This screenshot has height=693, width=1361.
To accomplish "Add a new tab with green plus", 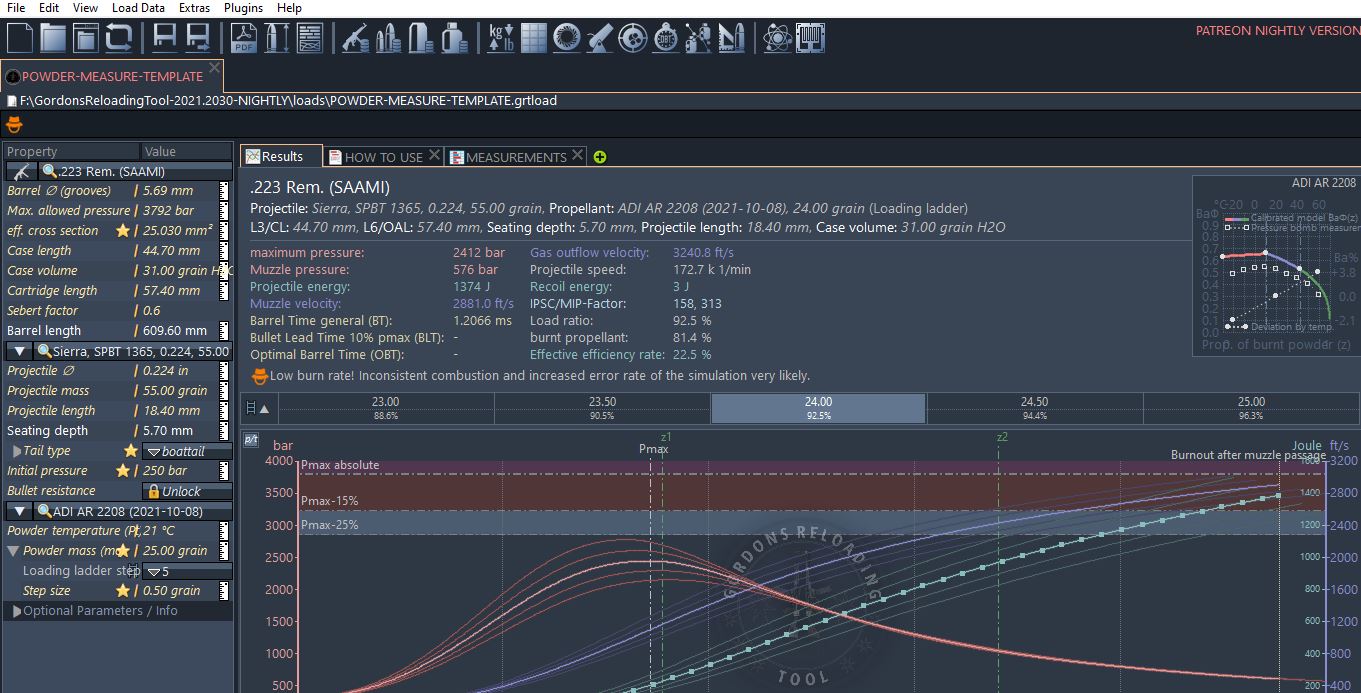I will (600, 157).
